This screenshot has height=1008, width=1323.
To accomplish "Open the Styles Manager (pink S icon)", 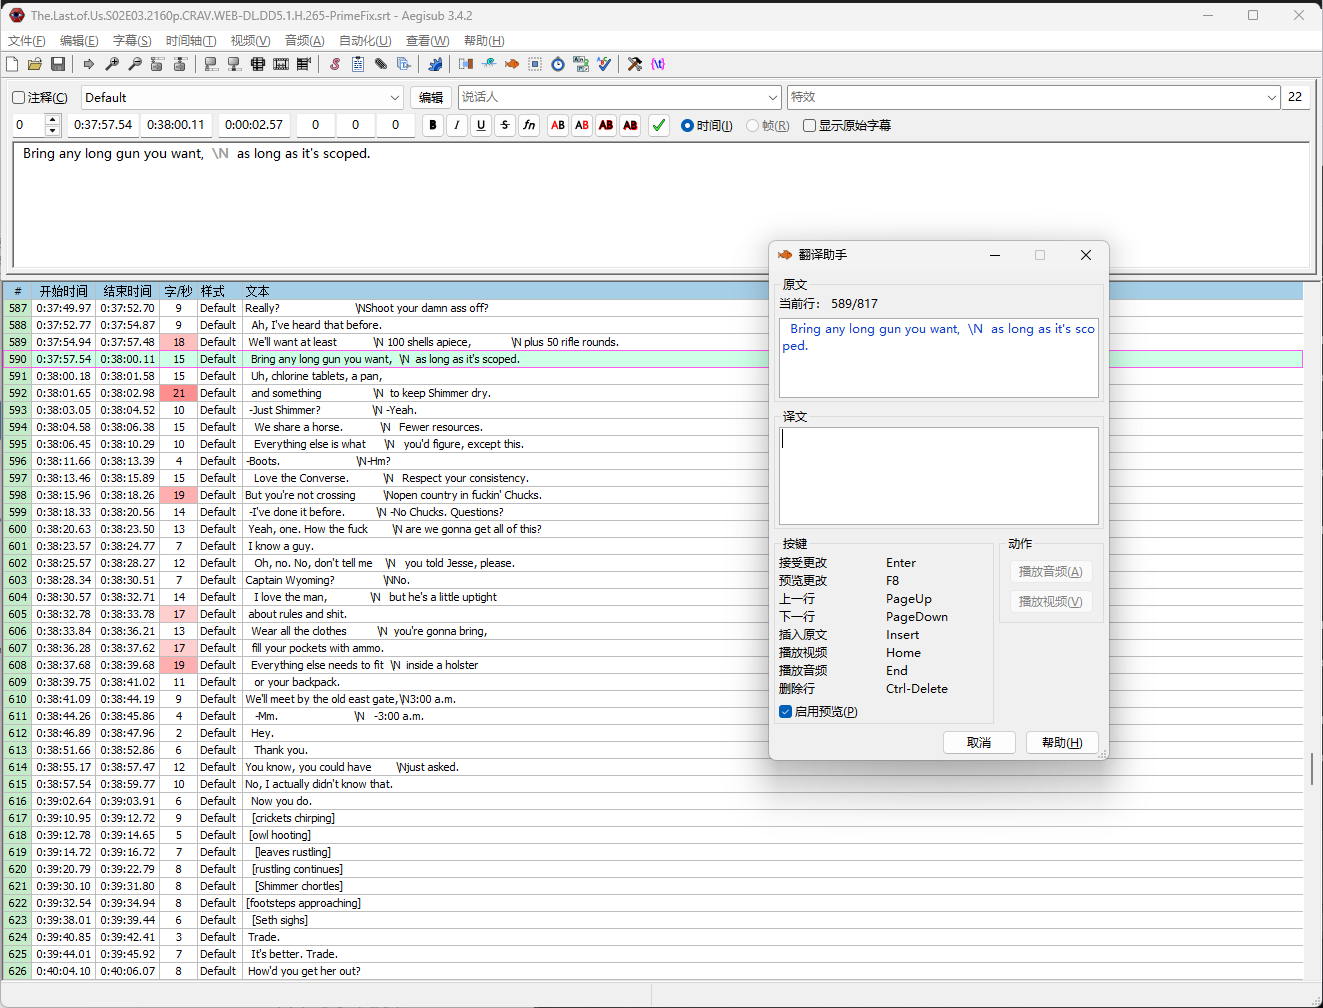I will pos(335,64).
